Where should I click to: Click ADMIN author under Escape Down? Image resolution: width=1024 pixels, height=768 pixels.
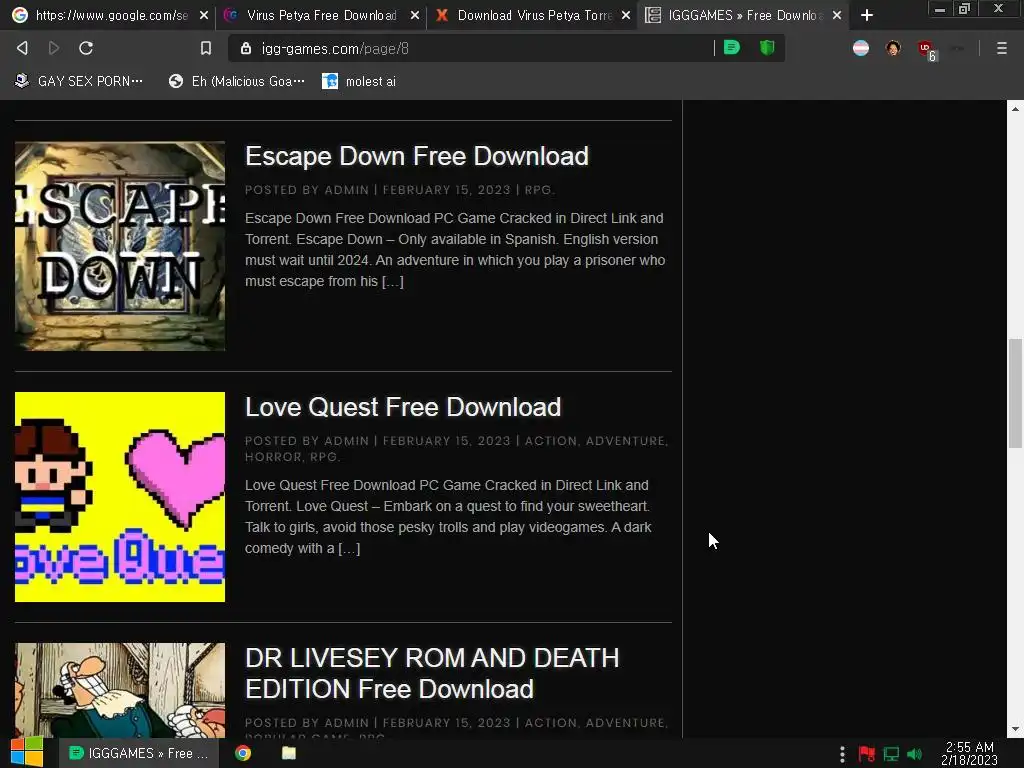[x=347, y=190]
